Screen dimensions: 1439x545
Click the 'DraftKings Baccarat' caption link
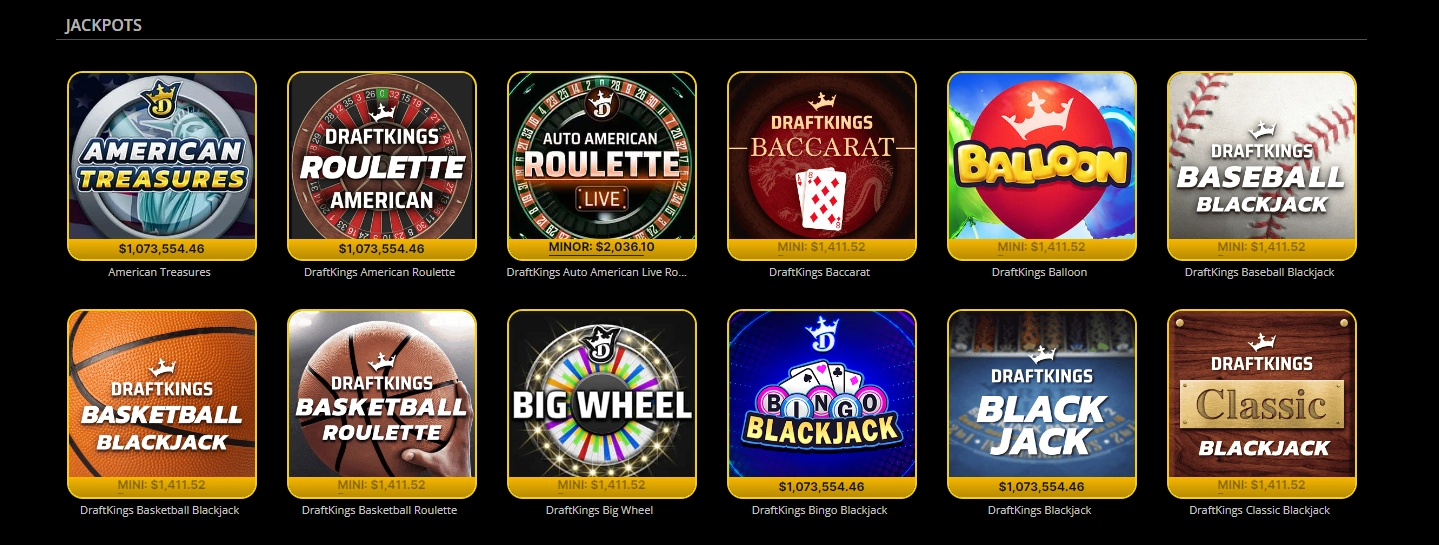point(820,272)
